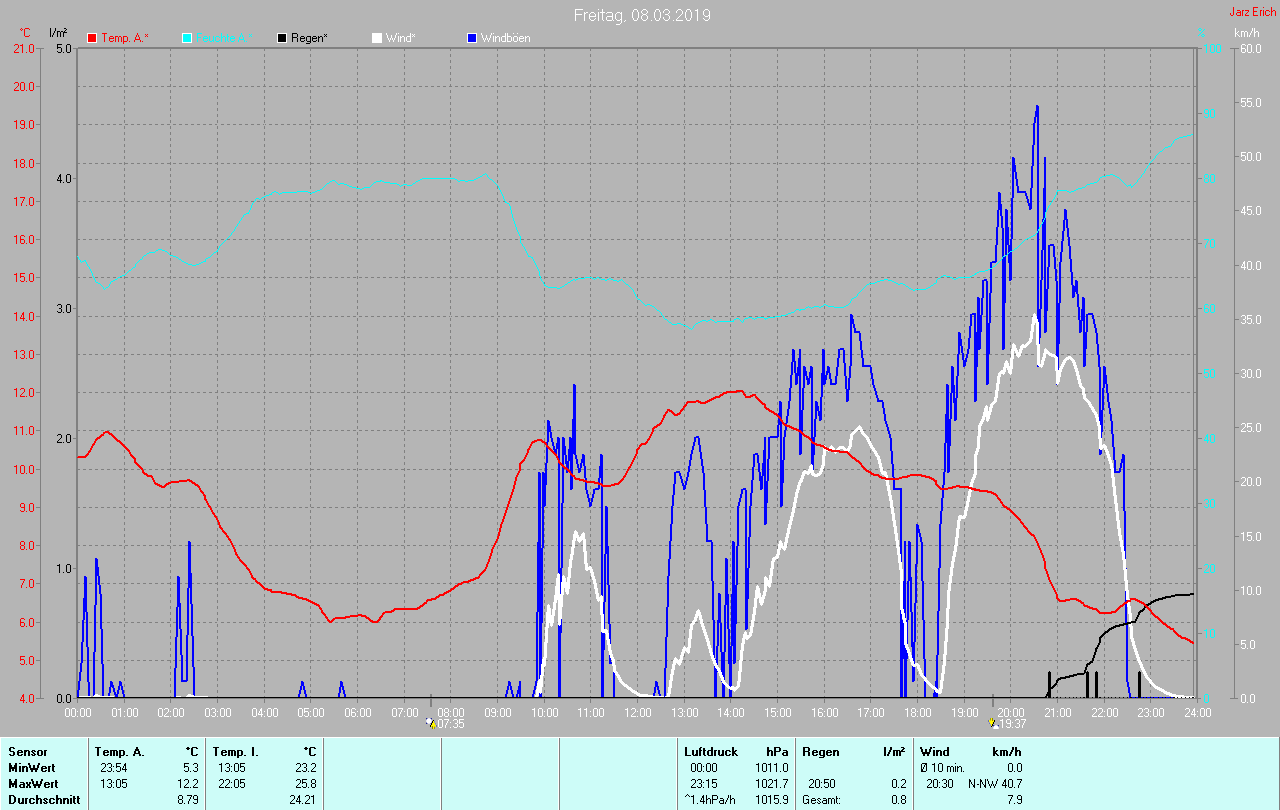Click the '12:00' time axis label
Viewport: 1280px width, 810px height.
[x=638, y=713]
